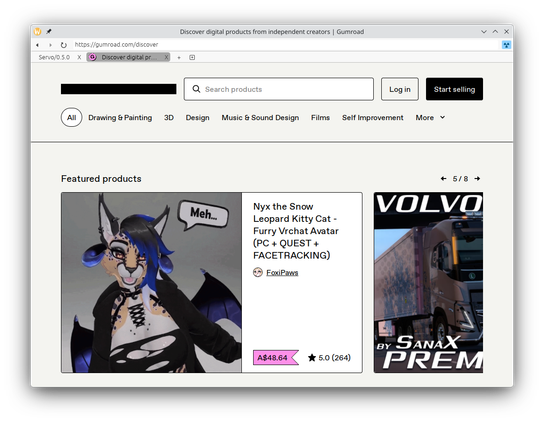This screenshot has width=544, height=423.
Task: Click the Log in button
Action: [400, 89]
